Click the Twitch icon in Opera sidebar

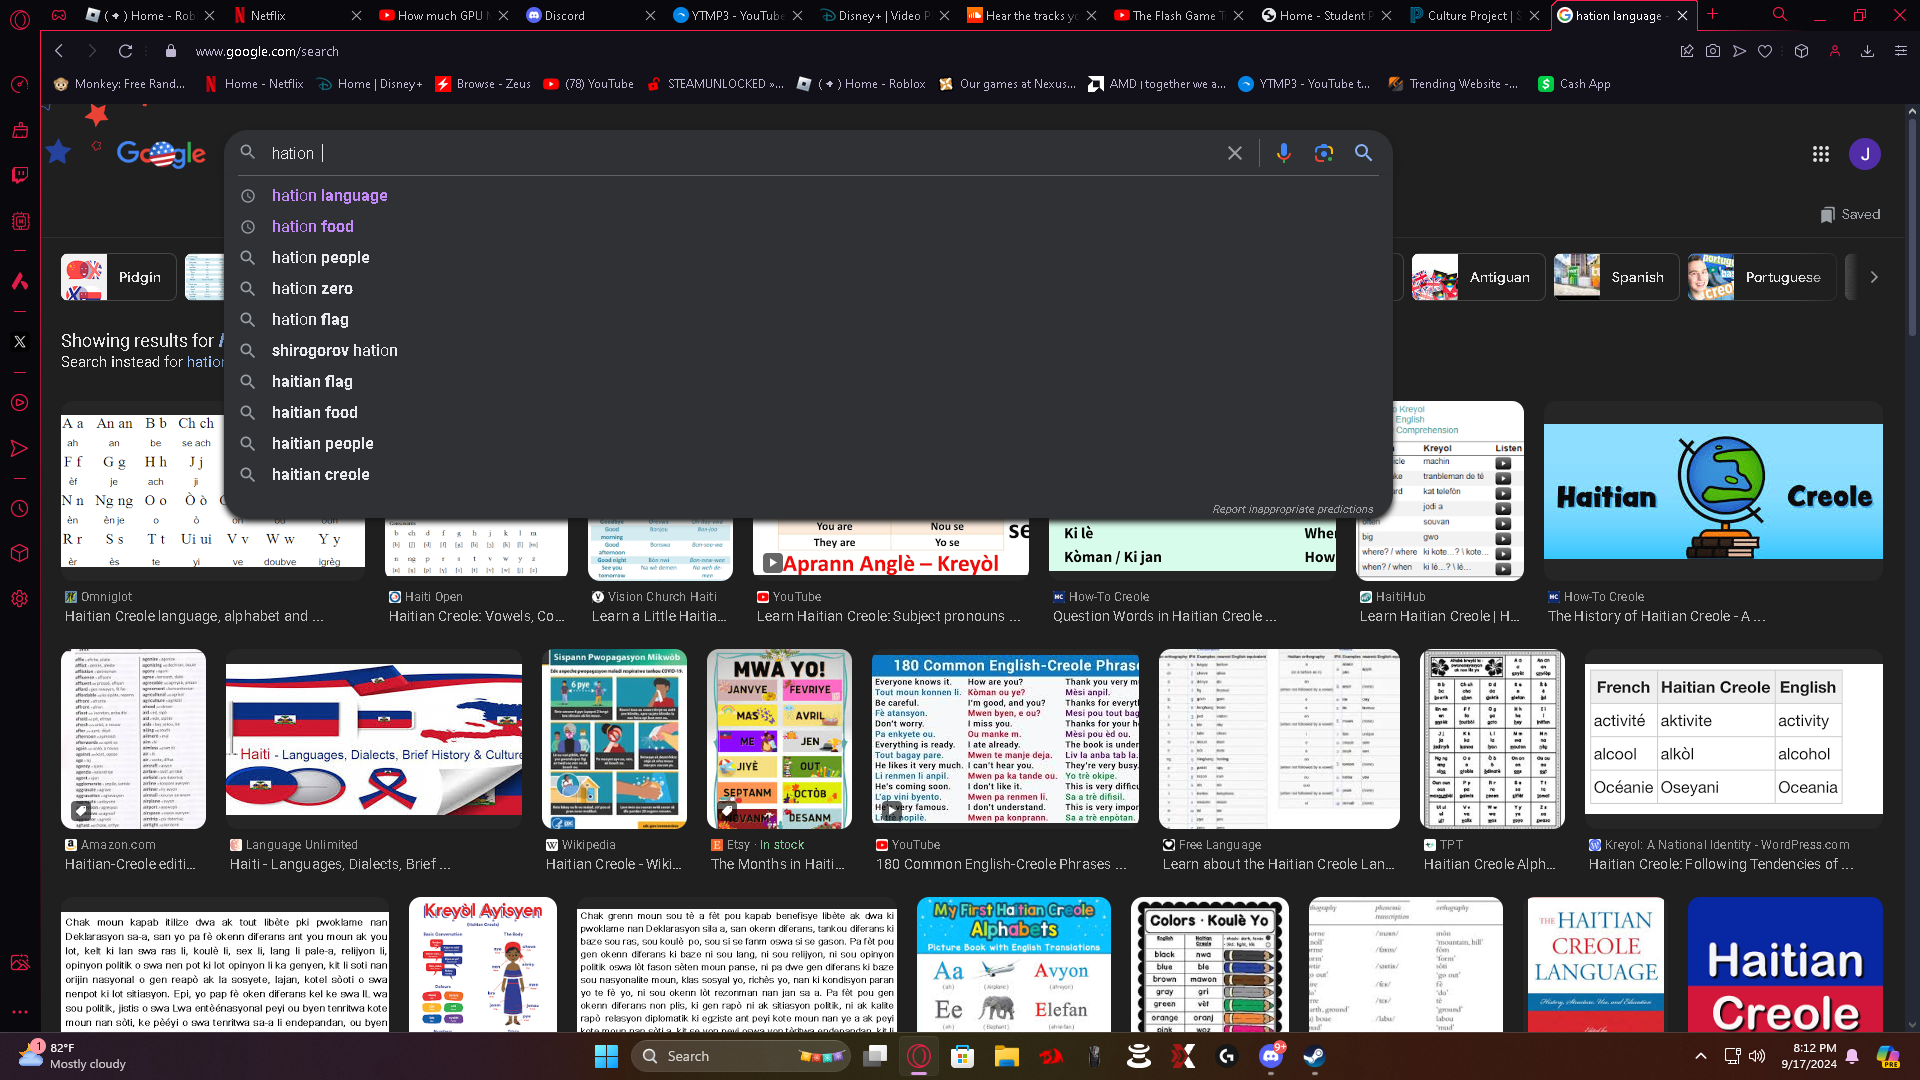coord(19,175)
